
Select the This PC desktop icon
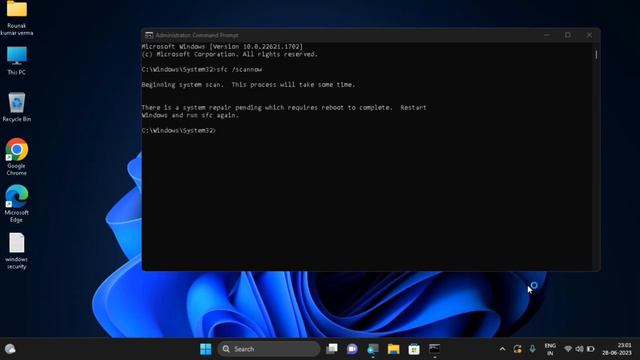[17, 60]
